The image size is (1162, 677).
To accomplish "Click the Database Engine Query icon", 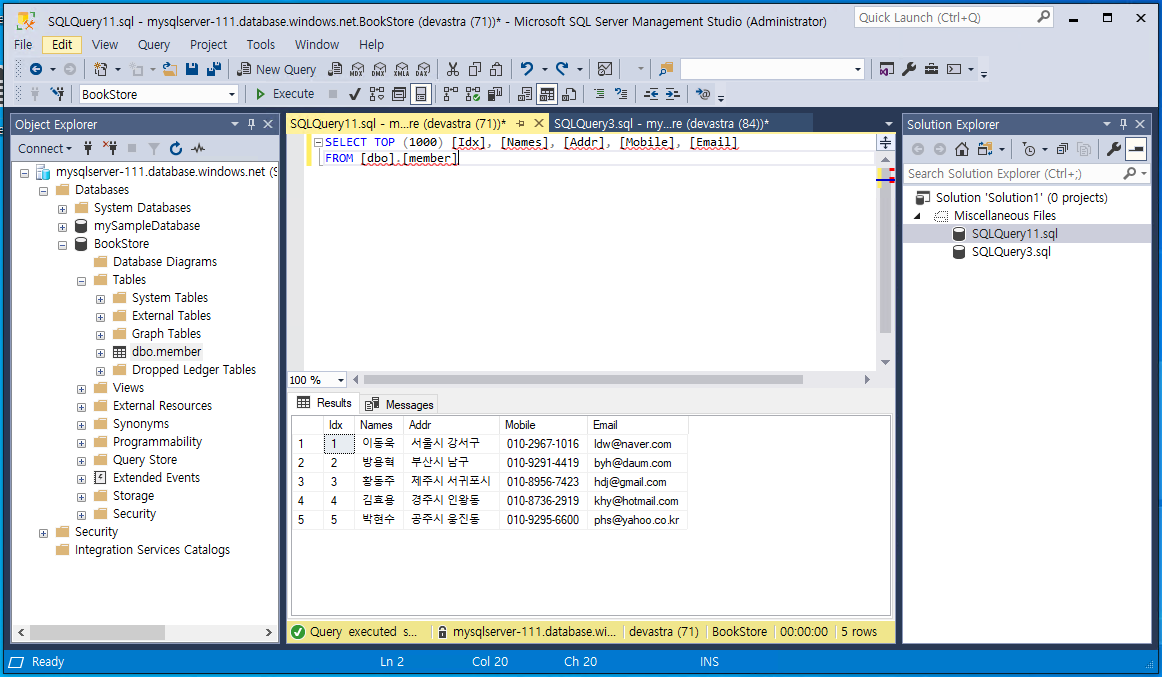I will (335, 70).
